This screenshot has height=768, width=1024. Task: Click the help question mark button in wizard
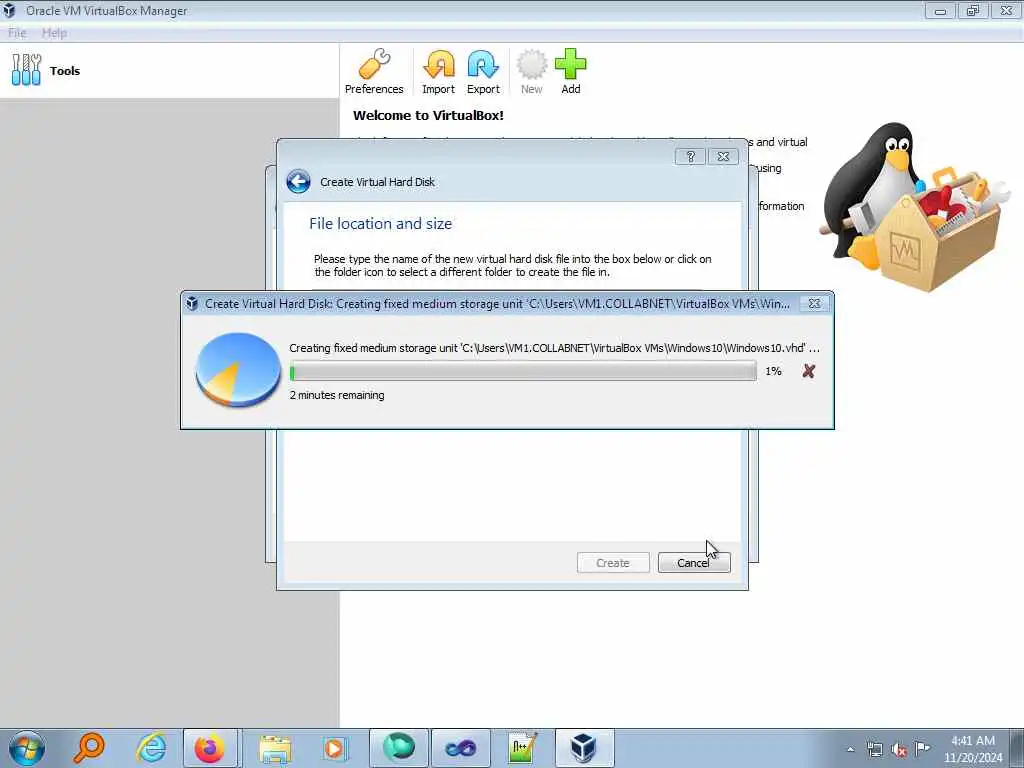[690, 156]
